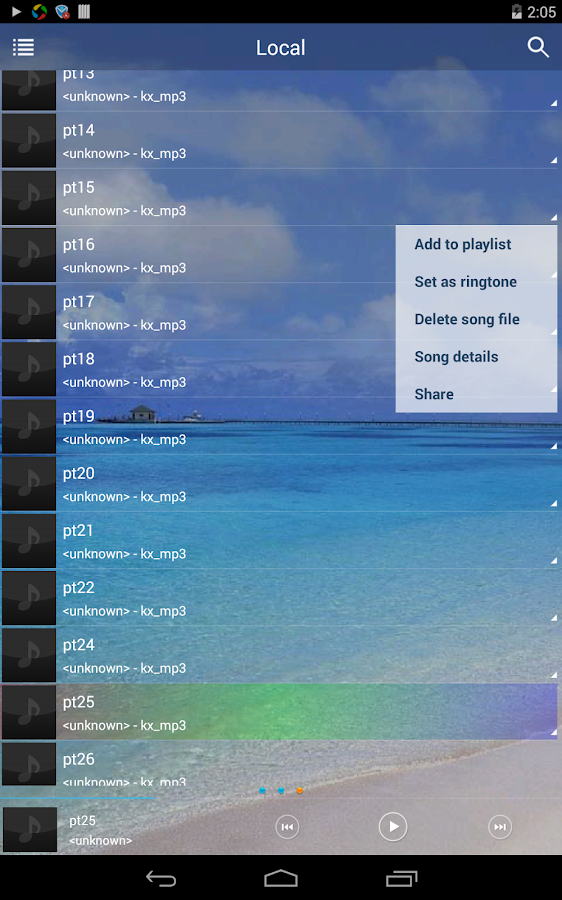Expand options arrow for pt14
The image size is (562, 900).
coord(553,160)
